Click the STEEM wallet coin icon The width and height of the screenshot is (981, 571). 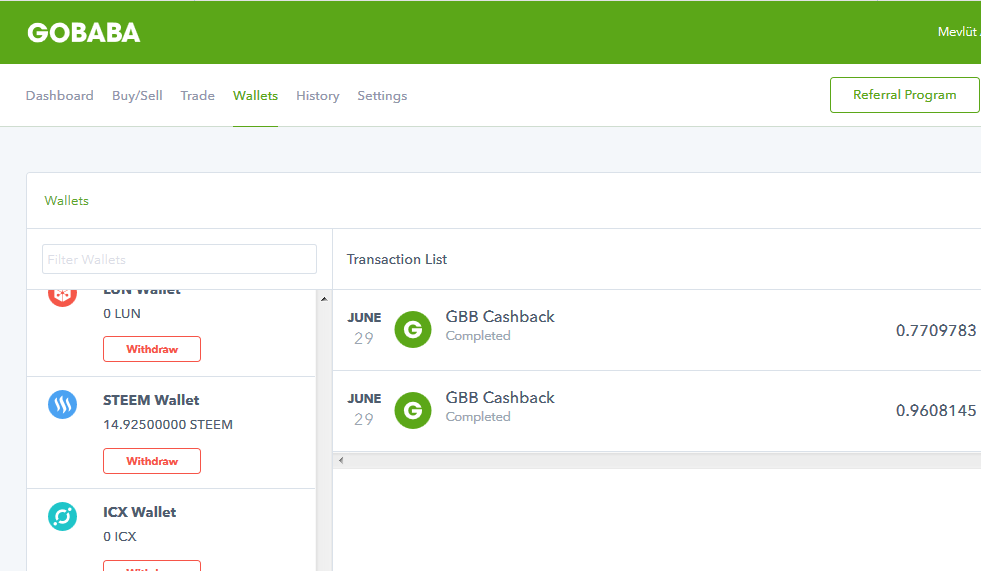63,405
